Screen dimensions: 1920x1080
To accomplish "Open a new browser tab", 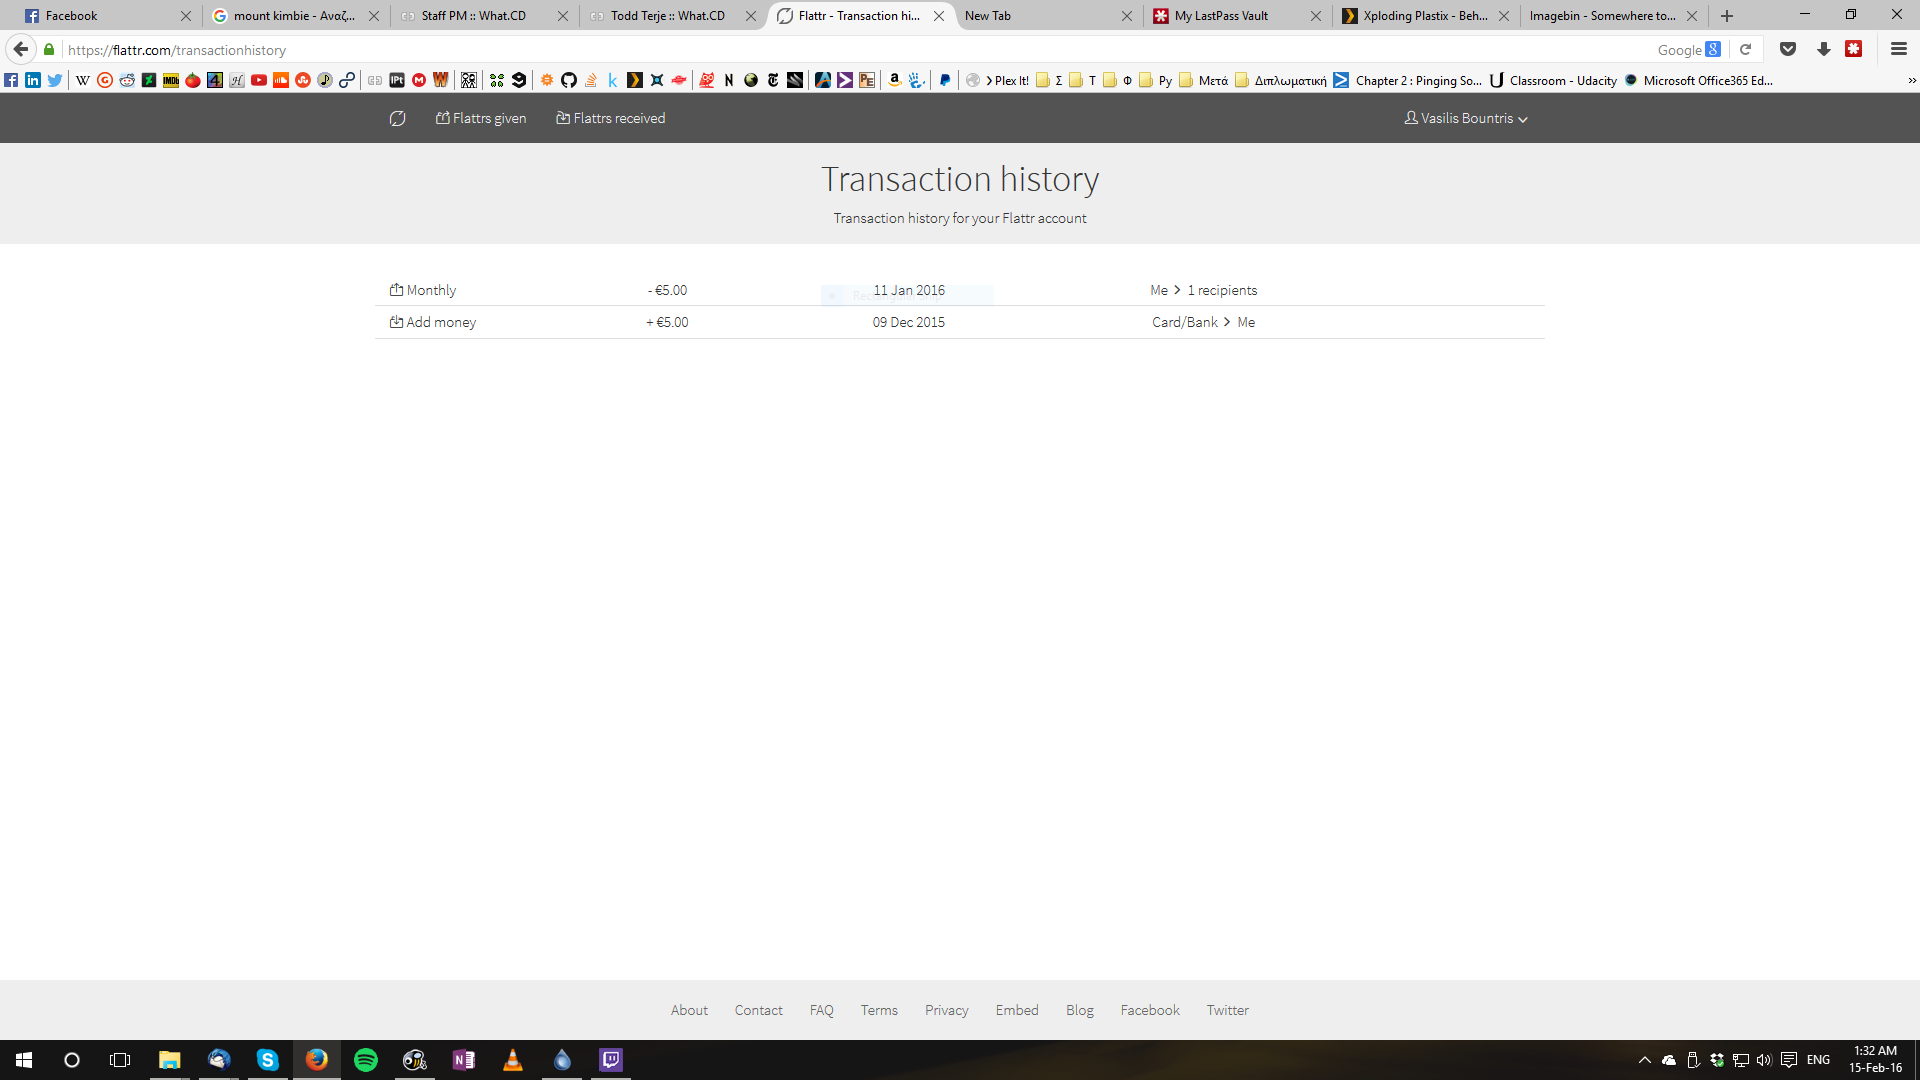I will click(x=1727, y=16).
